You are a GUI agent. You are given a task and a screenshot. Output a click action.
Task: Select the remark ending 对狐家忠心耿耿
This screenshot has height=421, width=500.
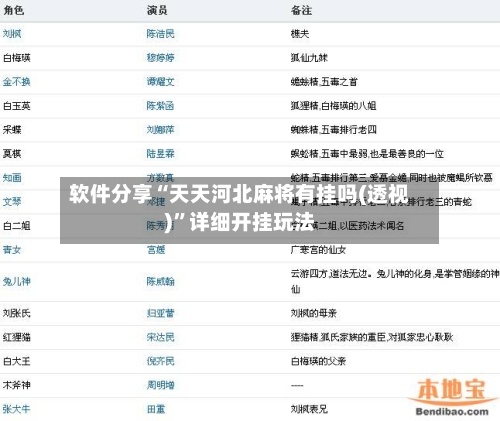[372, 337]
